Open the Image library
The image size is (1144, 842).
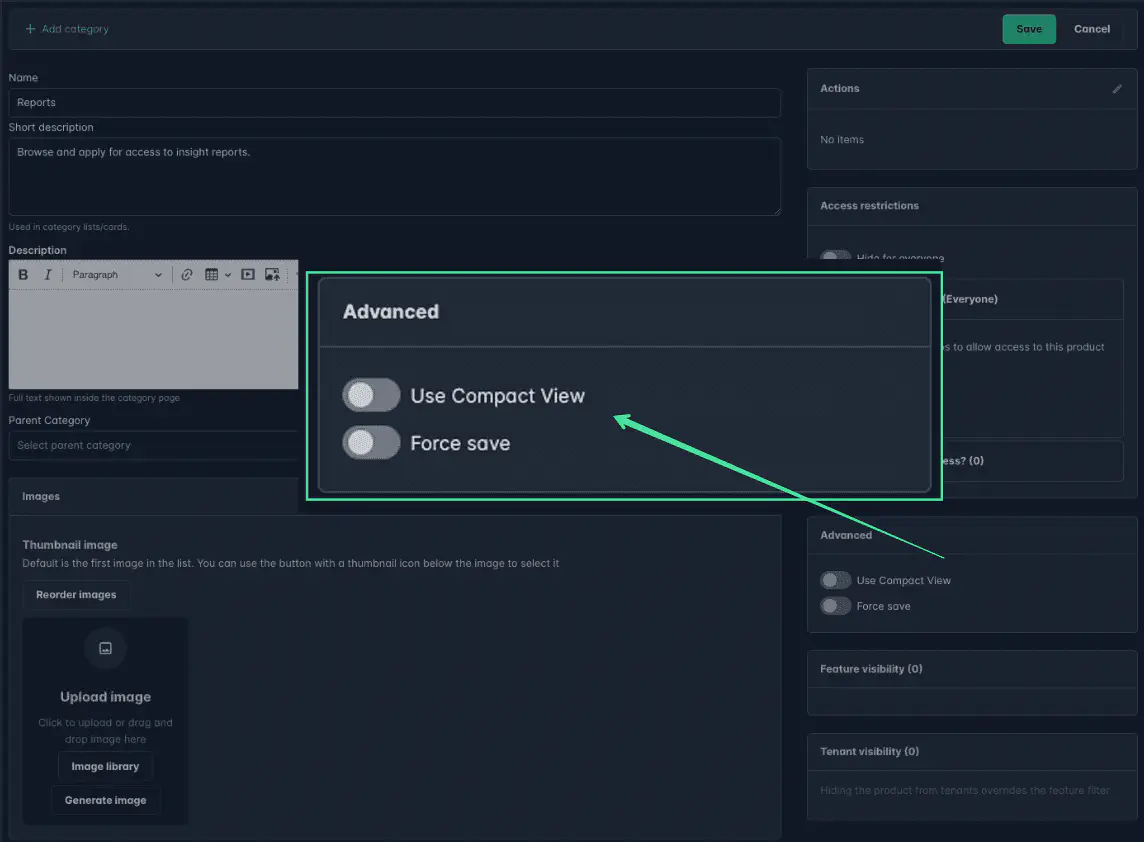[105, 766]
